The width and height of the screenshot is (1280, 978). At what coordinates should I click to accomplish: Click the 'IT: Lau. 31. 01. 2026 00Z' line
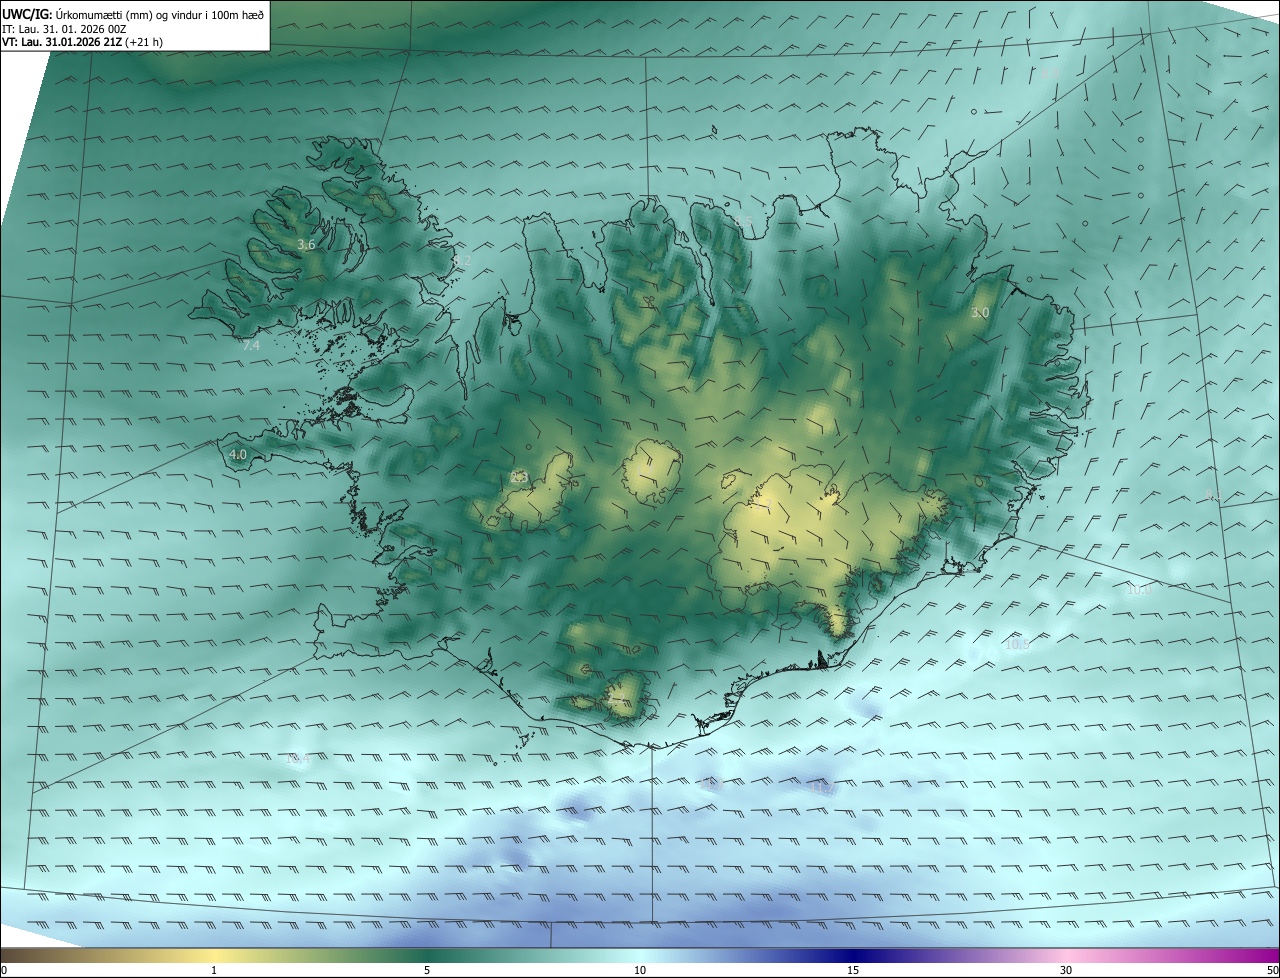64,29
